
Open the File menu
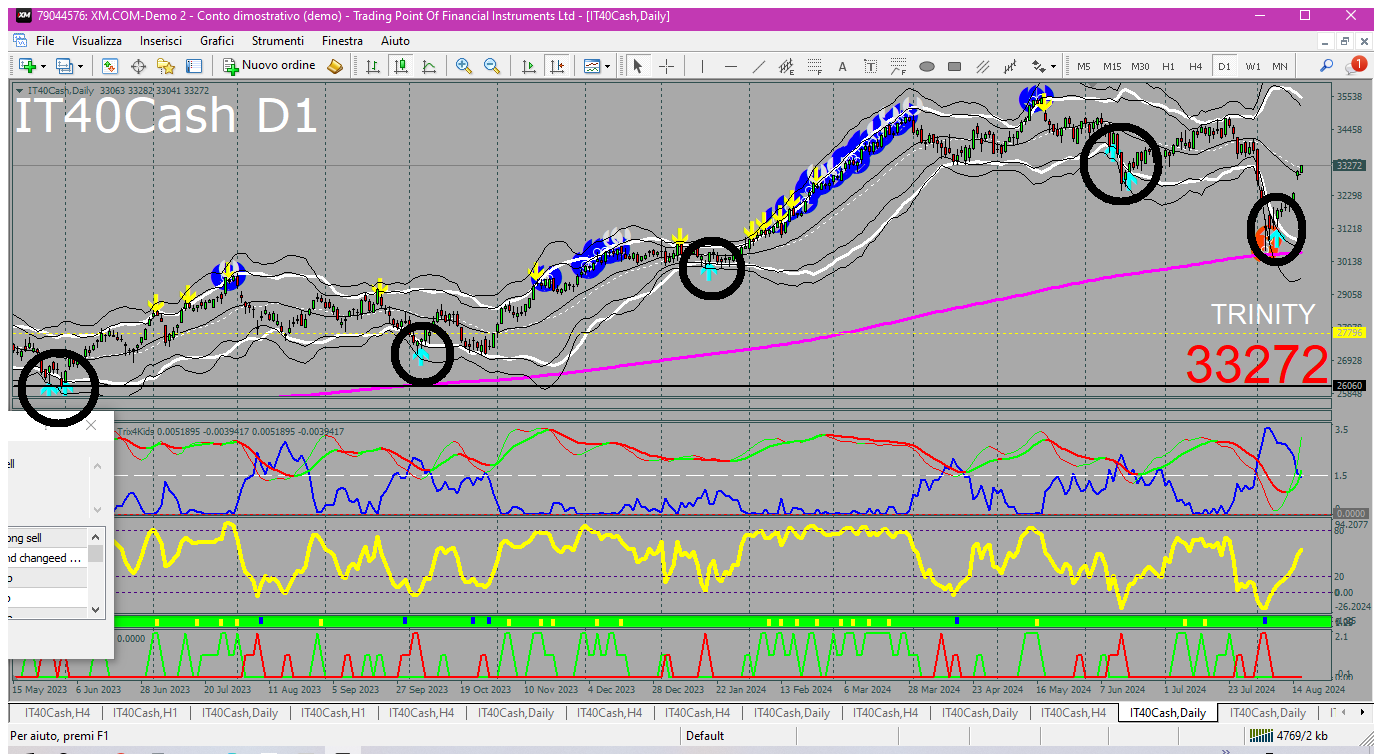(x=45, y=41)
